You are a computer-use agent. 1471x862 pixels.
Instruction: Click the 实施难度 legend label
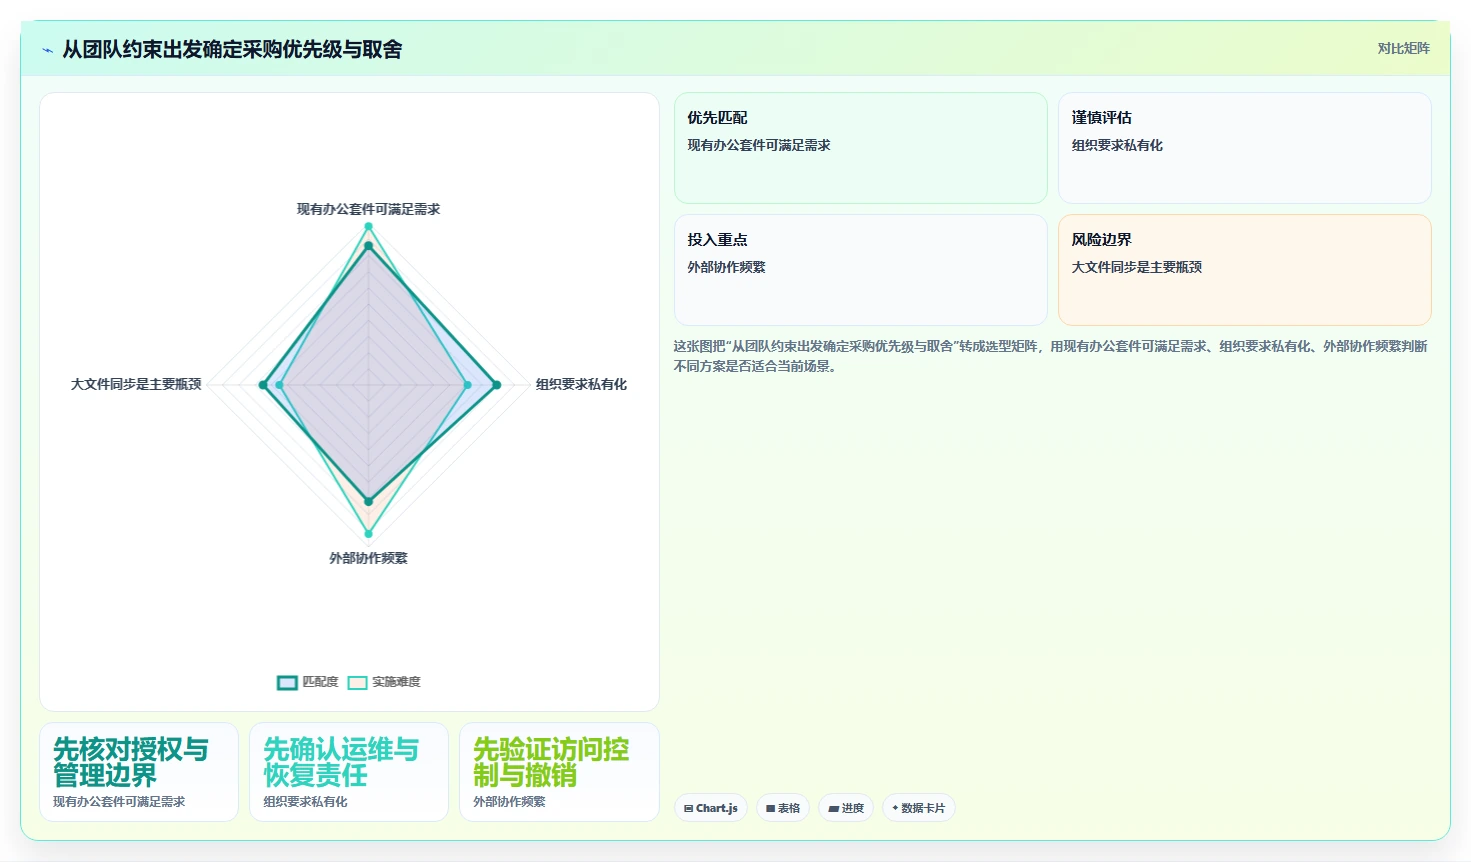point(396,682)
